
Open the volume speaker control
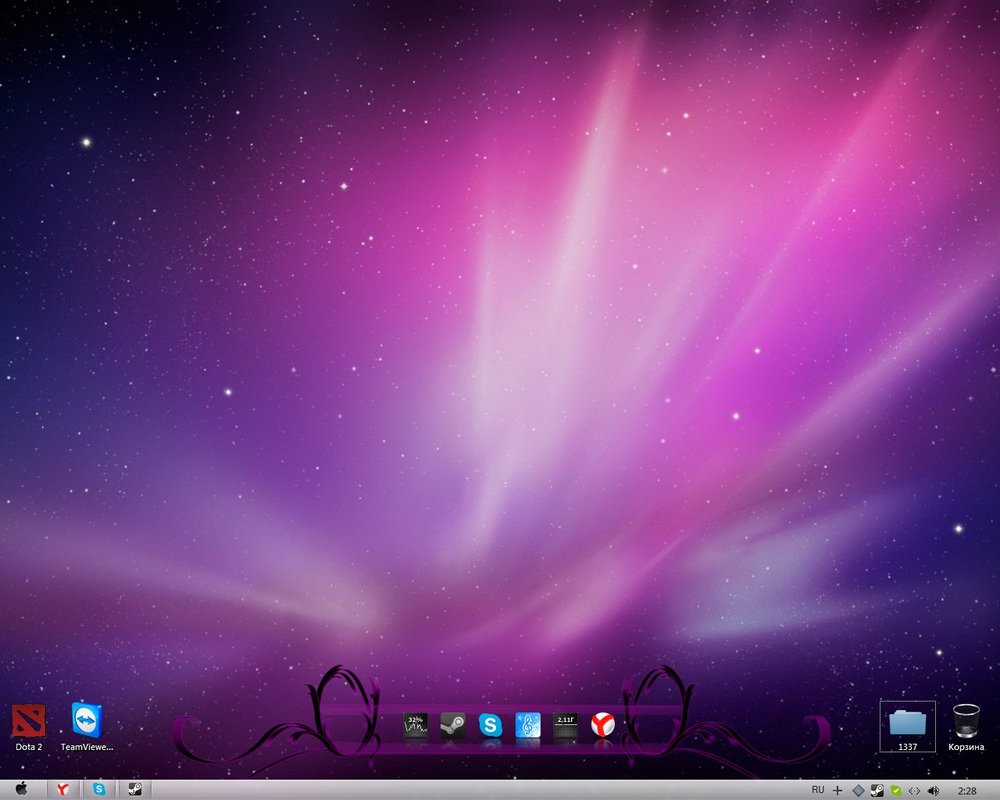point(934,790)
